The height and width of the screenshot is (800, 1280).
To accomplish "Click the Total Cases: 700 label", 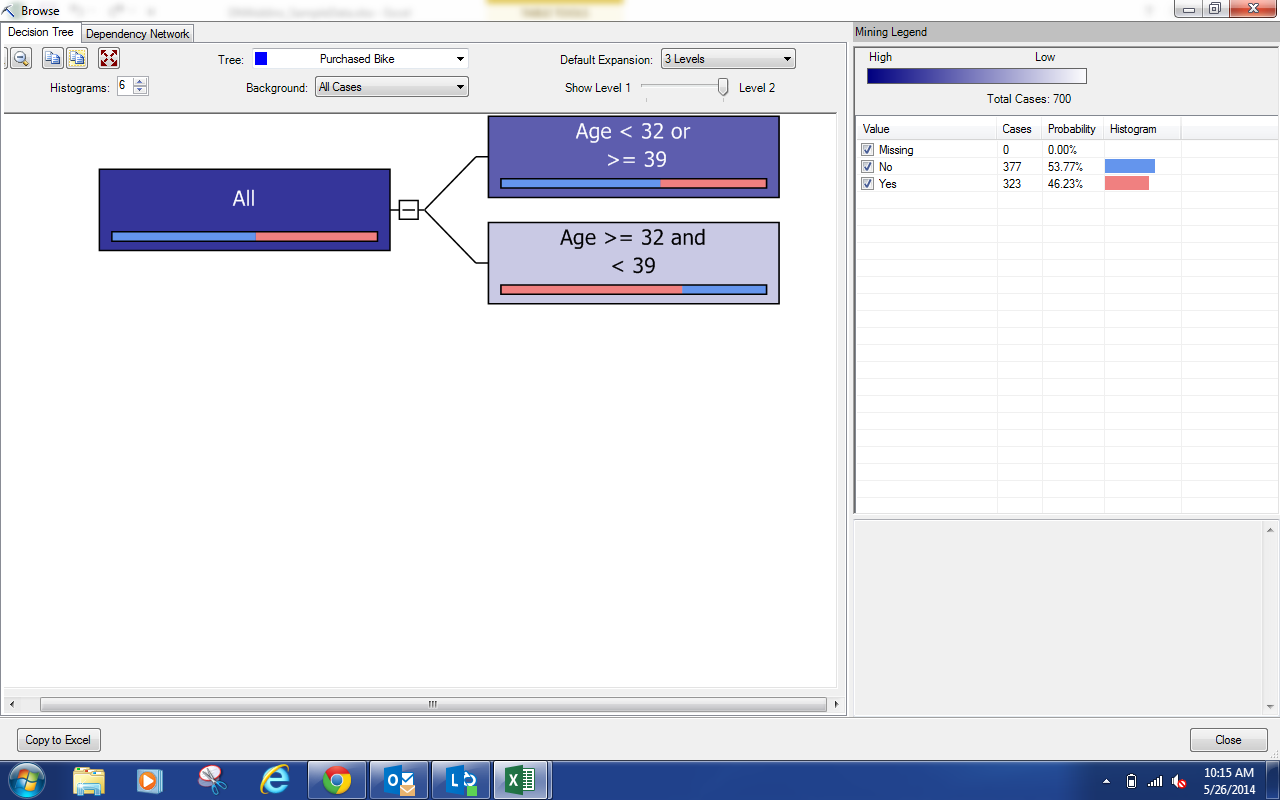I will (x=1029, y=99).
